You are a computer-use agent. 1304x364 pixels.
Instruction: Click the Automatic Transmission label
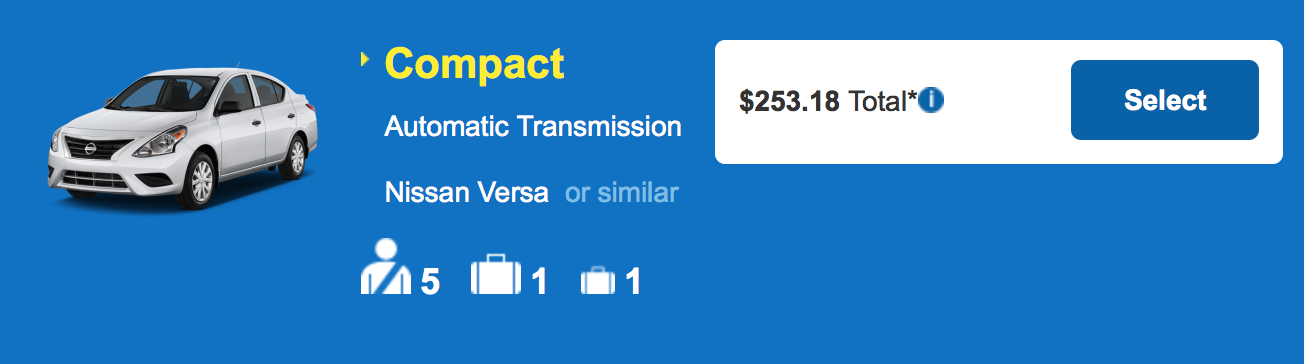[533, 127]
